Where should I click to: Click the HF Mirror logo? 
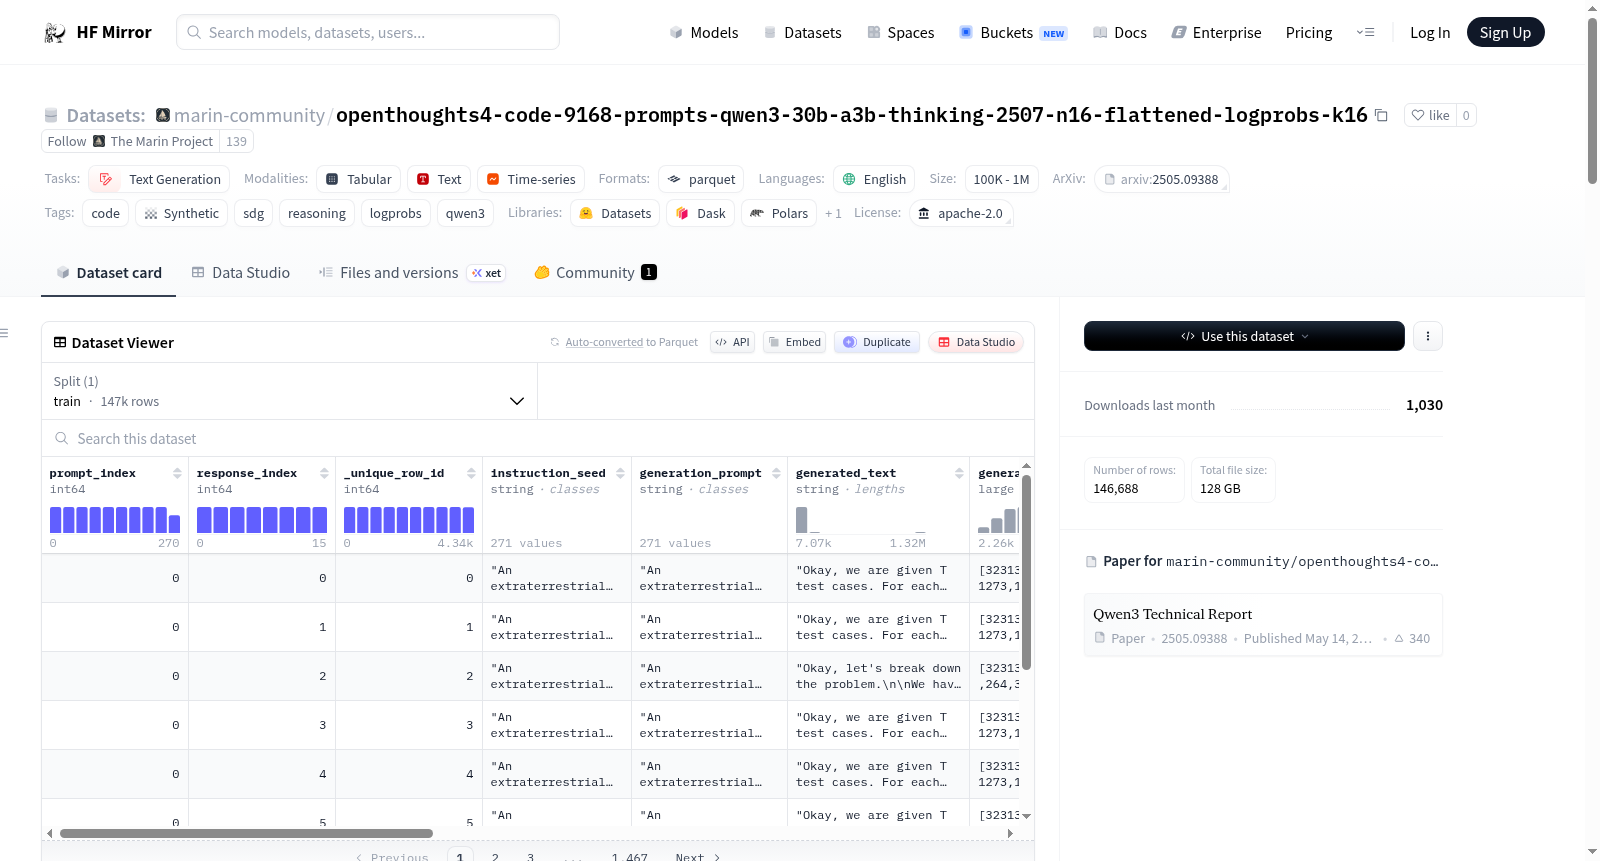[x=98, y=32]
